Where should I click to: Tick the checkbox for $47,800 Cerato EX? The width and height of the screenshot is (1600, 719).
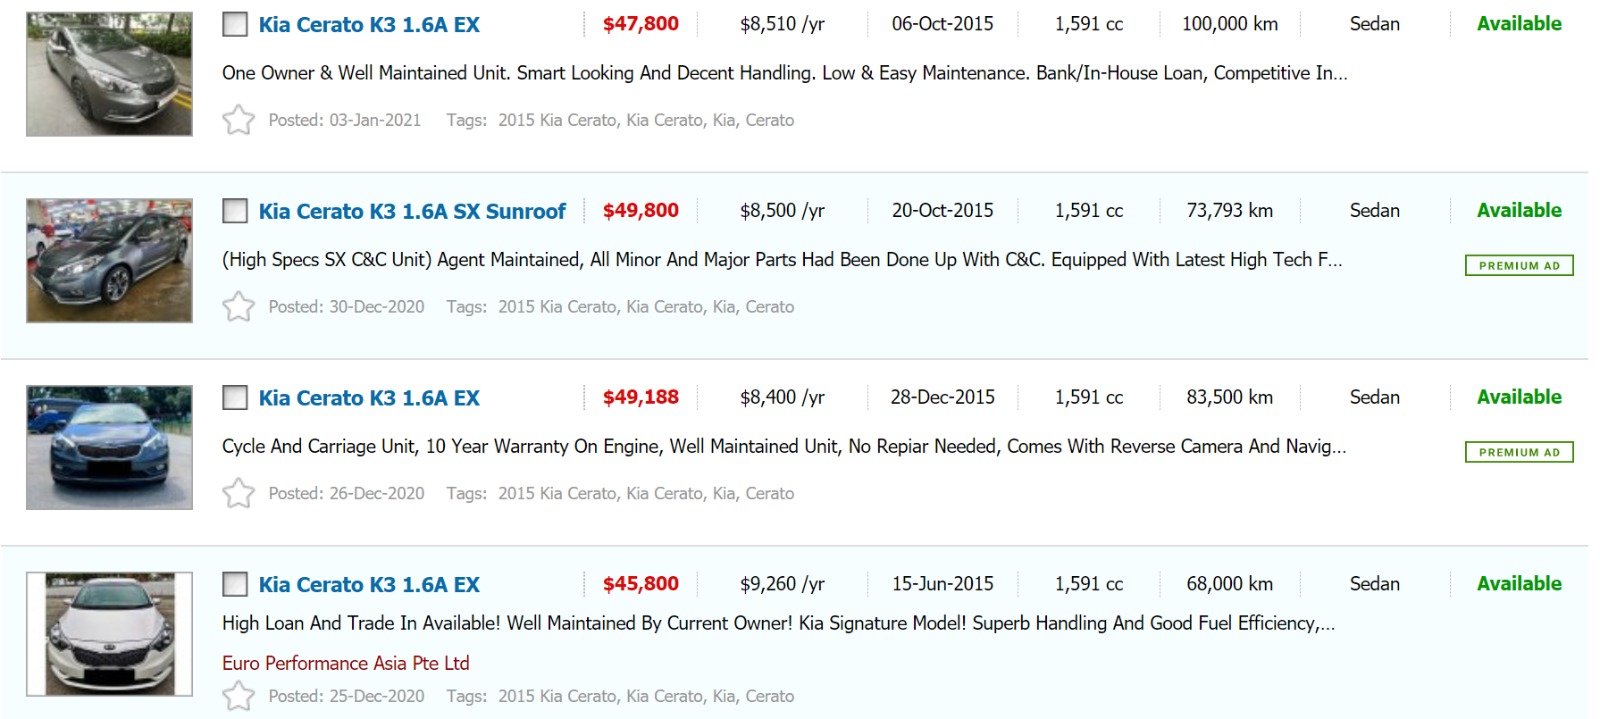(x=235, y=24)
